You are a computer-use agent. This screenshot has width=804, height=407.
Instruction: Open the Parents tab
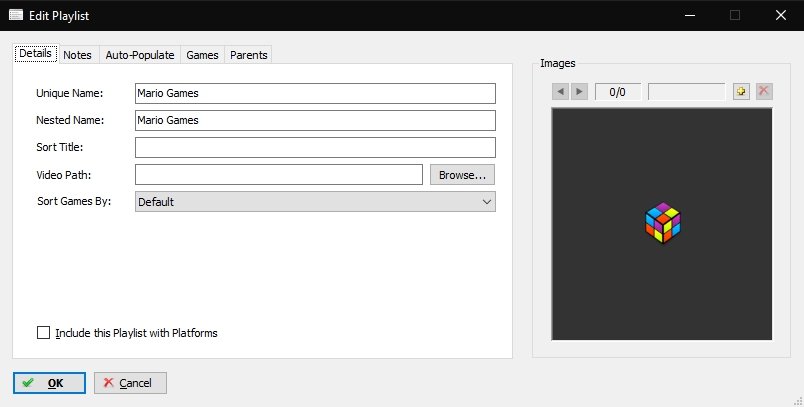click(249, 55)
